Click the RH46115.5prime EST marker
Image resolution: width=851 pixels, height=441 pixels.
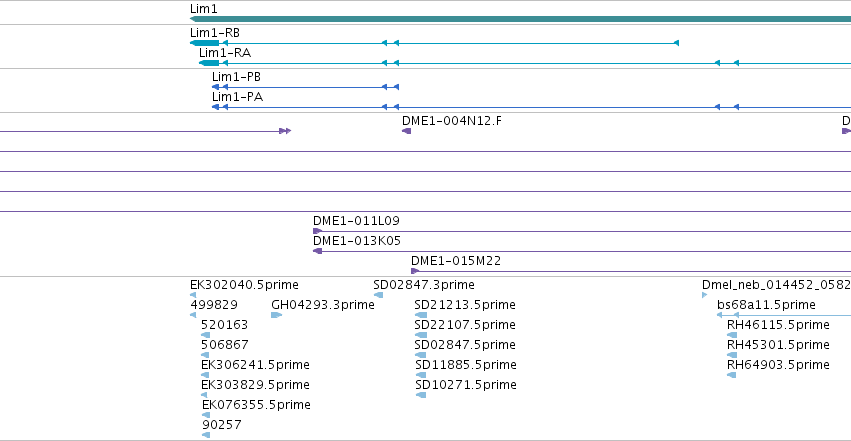tap(732, 335)
